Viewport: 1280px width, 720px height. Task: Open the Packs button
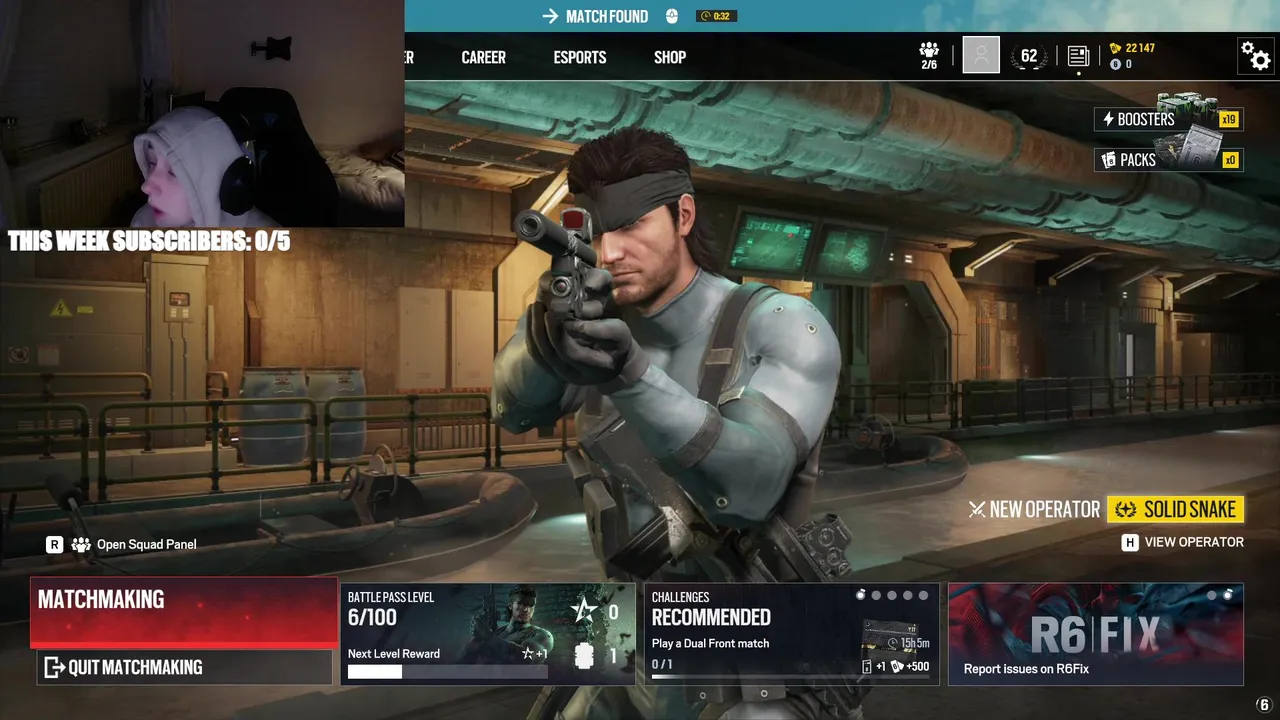click(1168, 160)
